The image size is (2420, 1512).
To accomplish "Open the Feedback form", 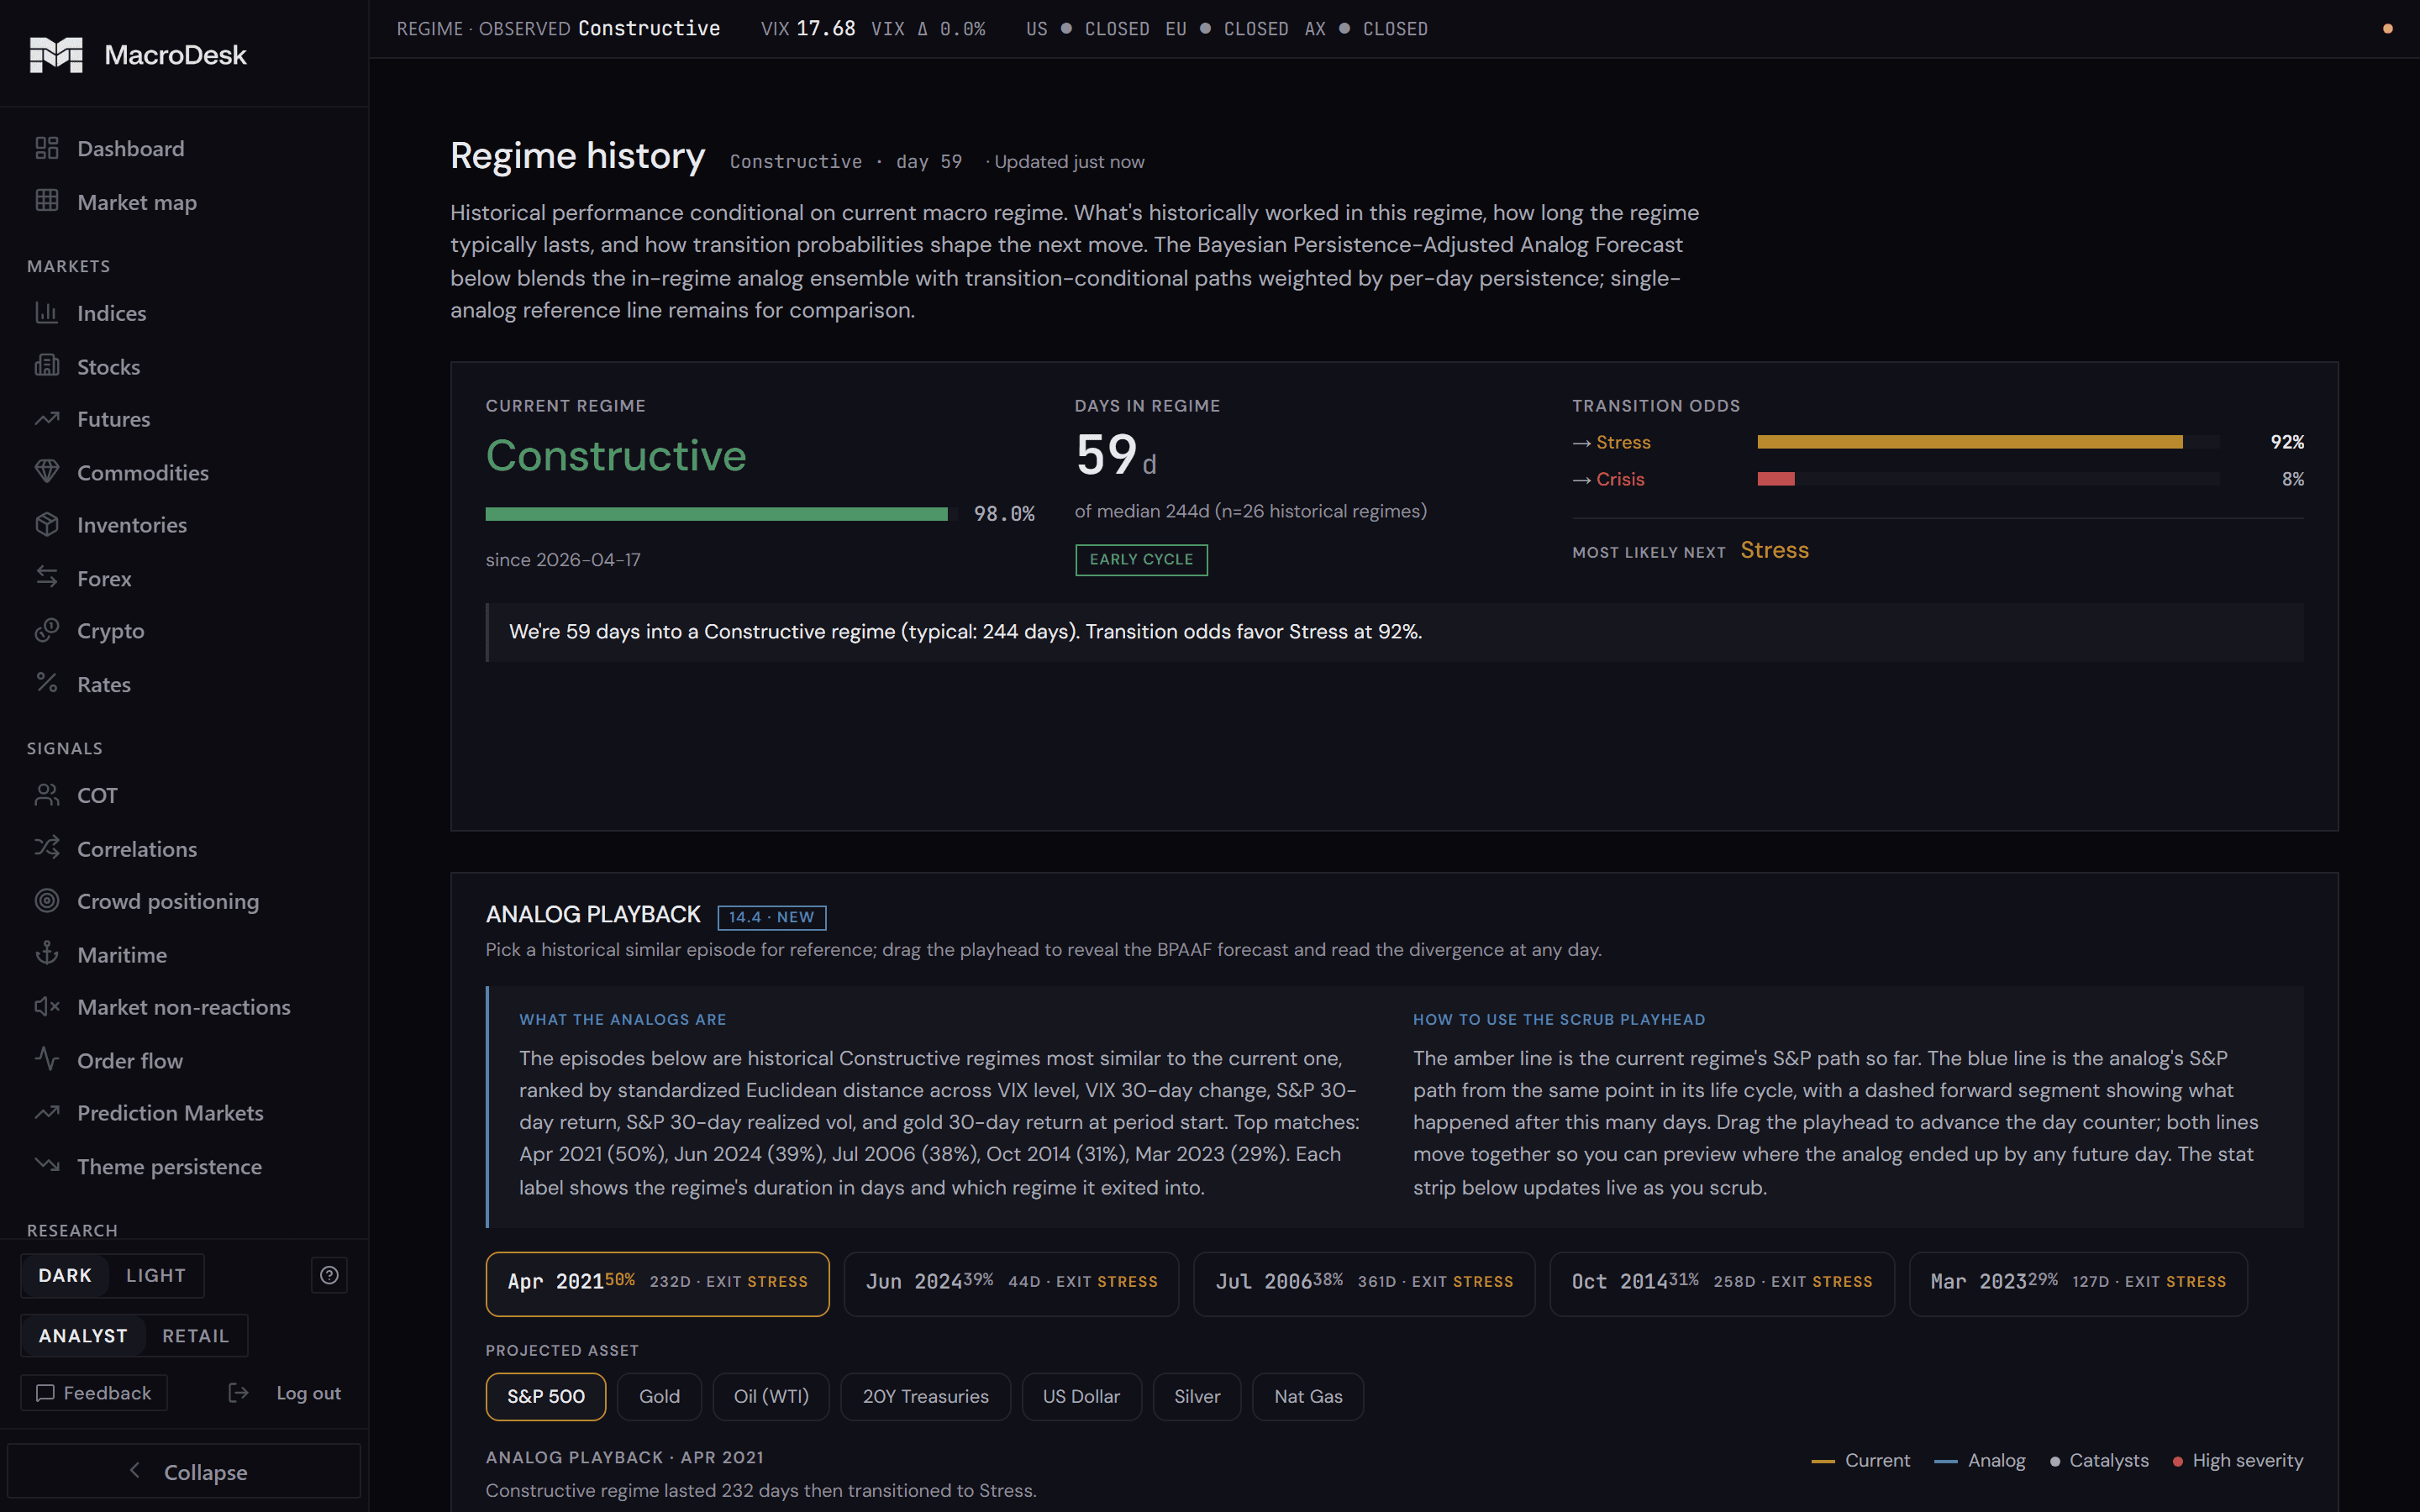I will [94, 1392].
